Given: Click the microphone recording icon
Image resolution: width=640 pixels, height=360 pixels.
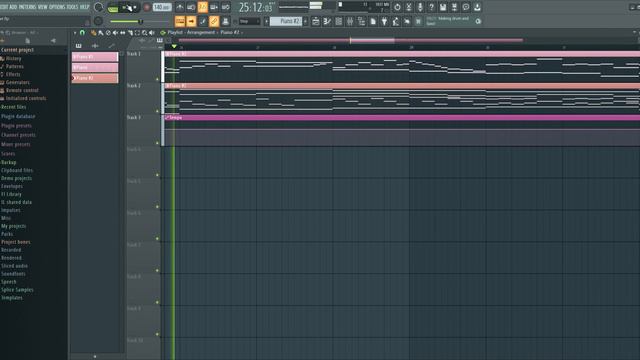Looking at the screenshot, I should pyautogui.click(x=420, y=7).
